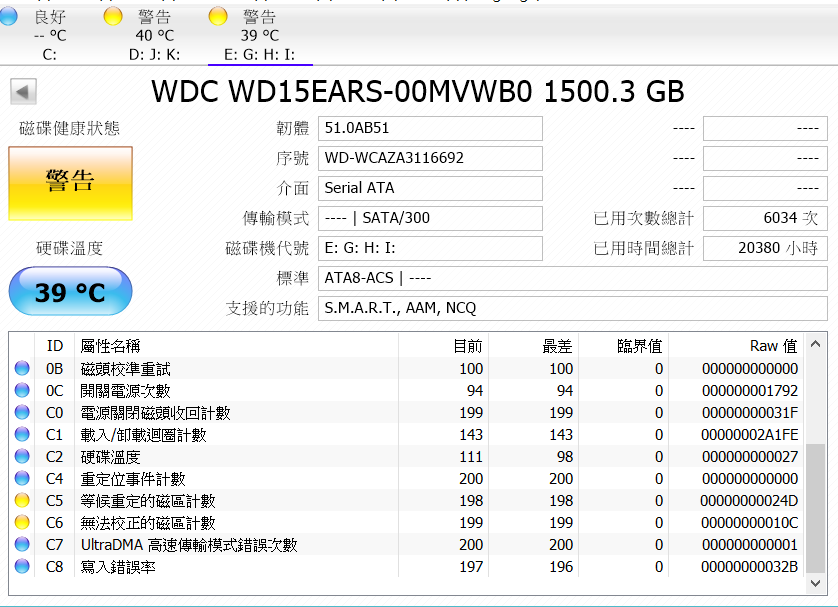The height and width of the screenshot is (607, 838).
Task: Click the yellow status circle for 39 °C drive
Action: point(218,17)
